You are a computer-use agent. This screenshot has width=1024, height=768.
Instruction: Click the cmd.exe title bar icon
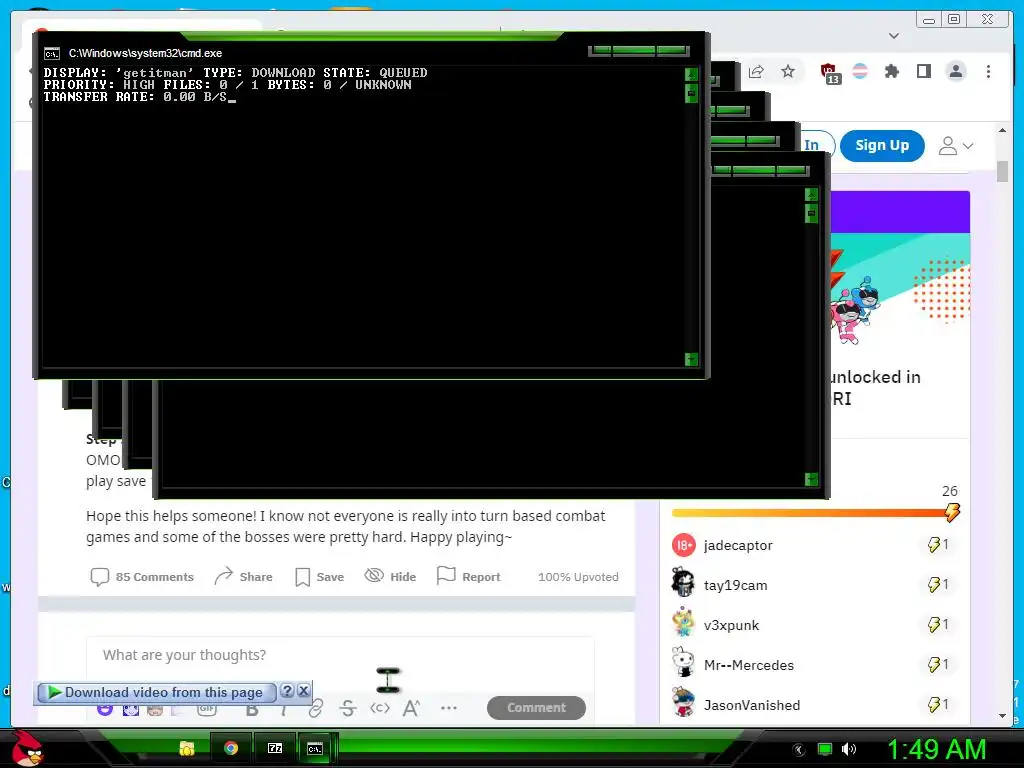click(x=52, y=54)
